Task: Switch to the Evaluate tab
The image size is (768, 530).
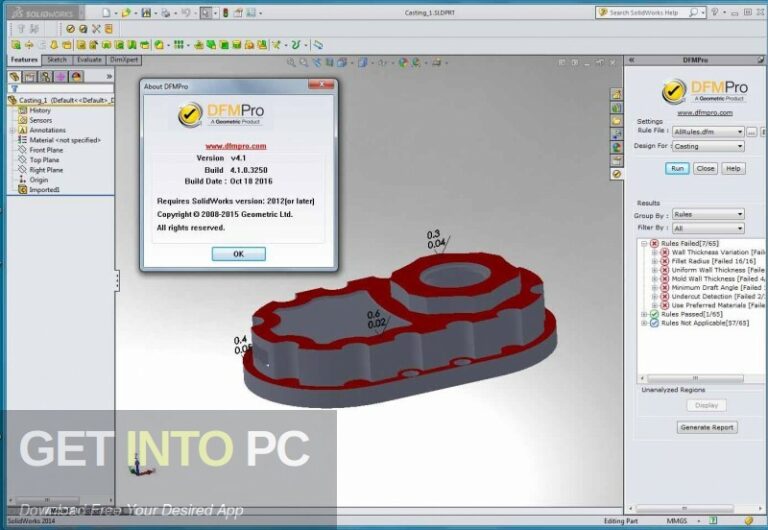Action: pyautogui.click(x=89, y=60)
